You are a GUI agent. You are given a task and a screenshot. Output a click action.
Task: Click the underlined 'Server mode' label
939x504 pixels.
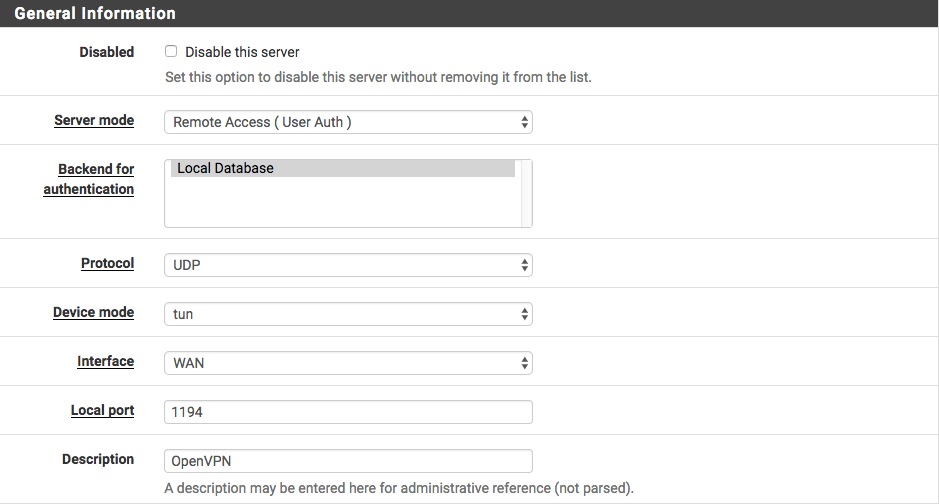point(94,120)
